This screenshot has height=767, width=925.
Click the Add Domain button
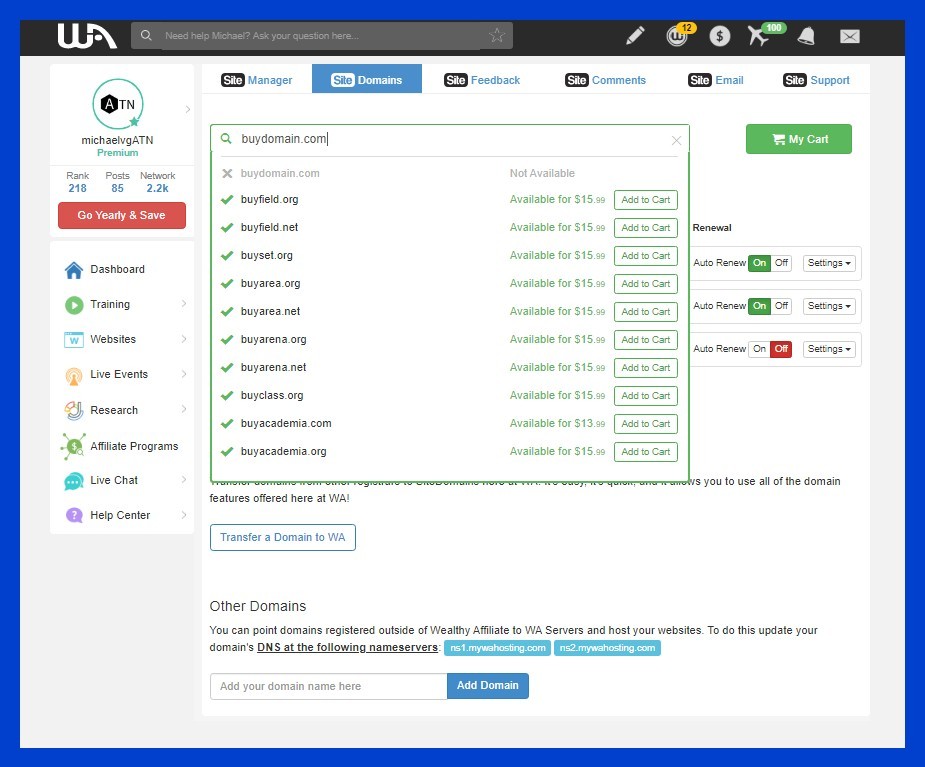pyautogui.click(x=487, y=686)
